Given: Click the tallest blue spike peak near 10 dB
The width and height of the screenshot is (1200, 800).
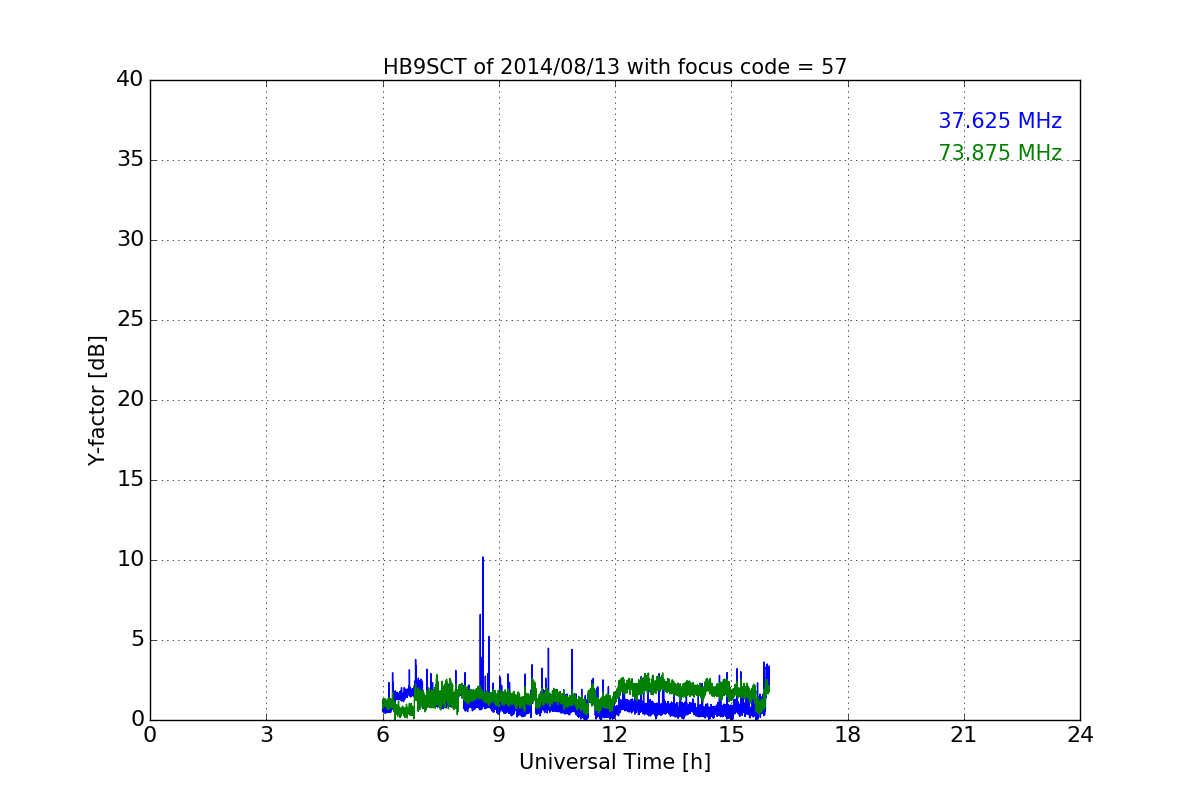Looking at the screenshot, I should pos(483,558).
